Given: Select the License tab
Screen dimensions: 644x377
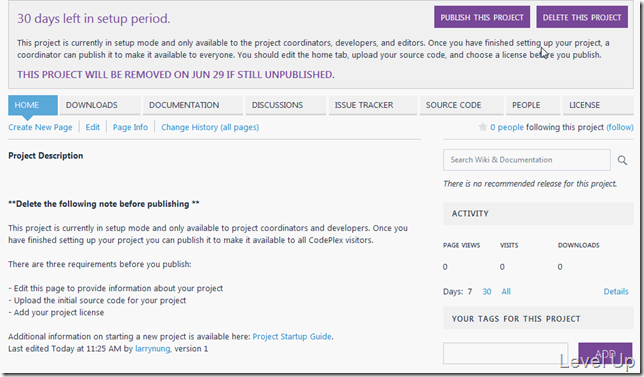Looking at the screenshot, I should coord(598,105).
